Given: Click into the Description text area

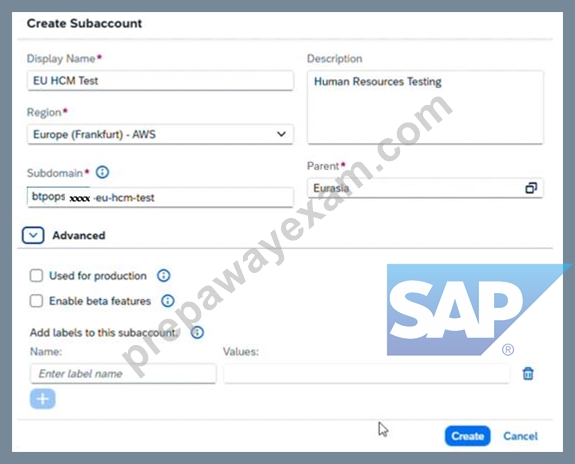Looking at the screenshot, I should pyautogui.click(x=425, y=107).
